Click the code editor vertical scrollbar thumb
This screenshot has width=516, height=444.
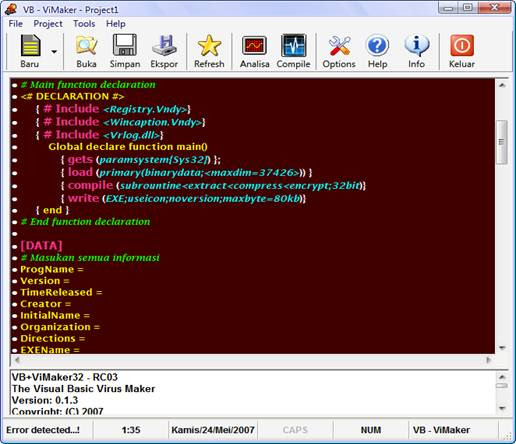(x=502, y=142)
